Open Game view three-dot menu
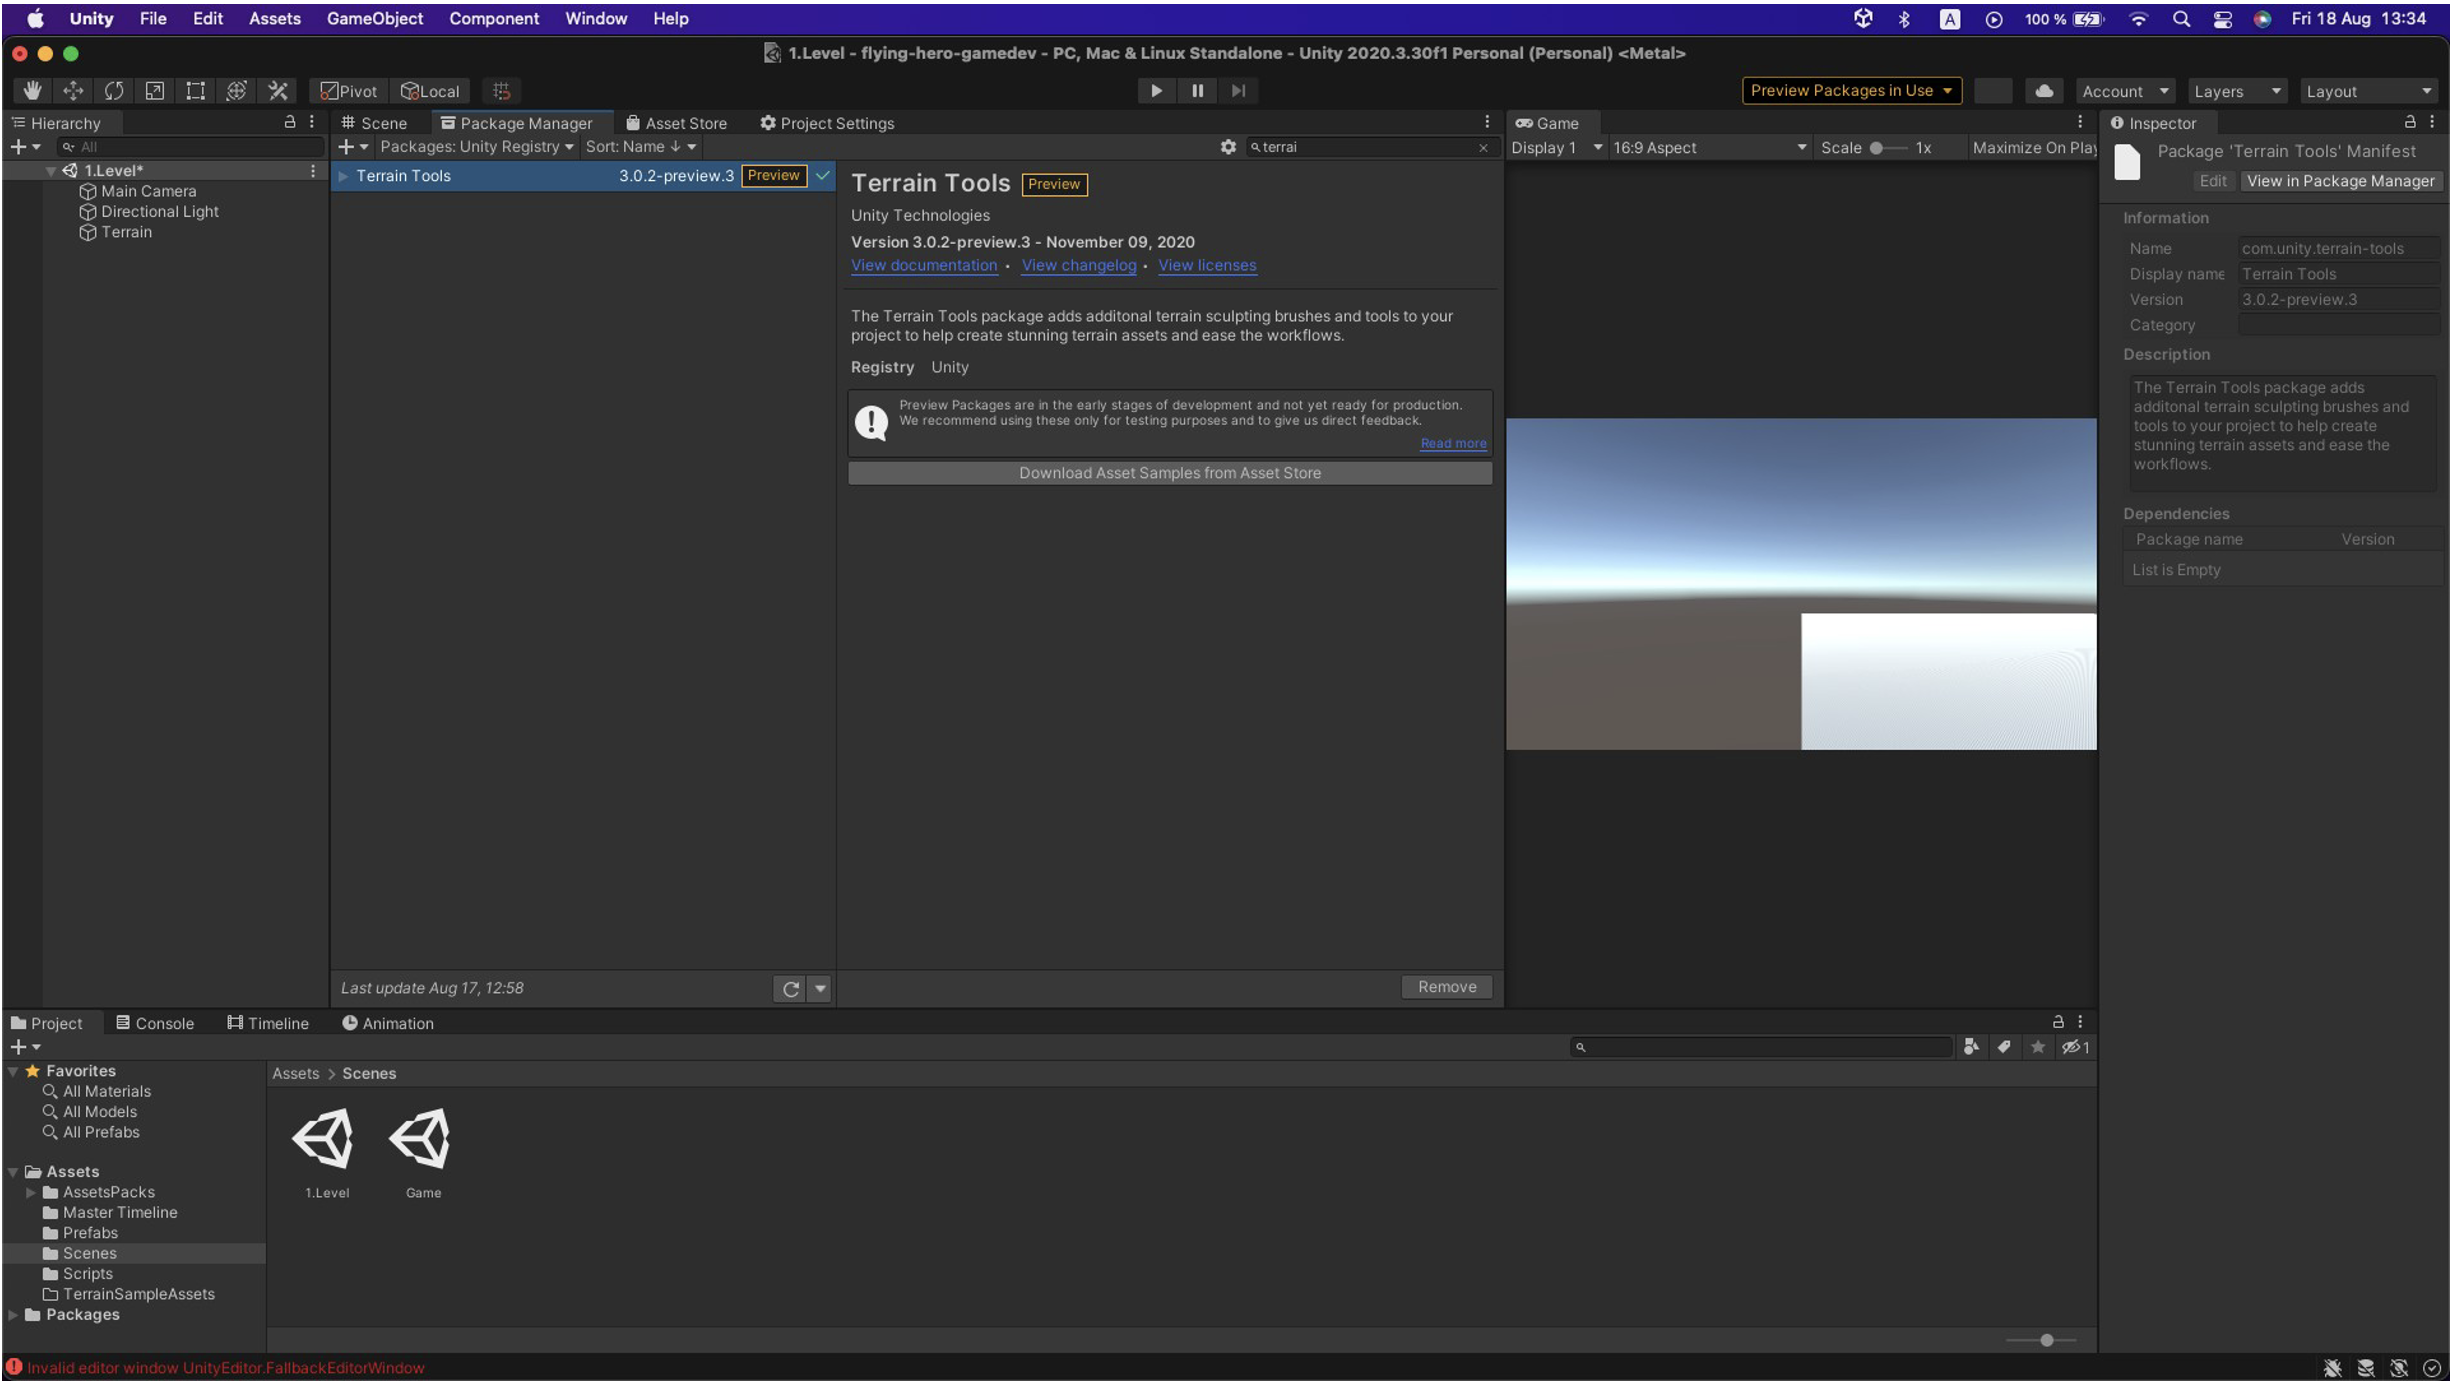The height and width of the screenshot is (1382, 2454). [2080, 122]
